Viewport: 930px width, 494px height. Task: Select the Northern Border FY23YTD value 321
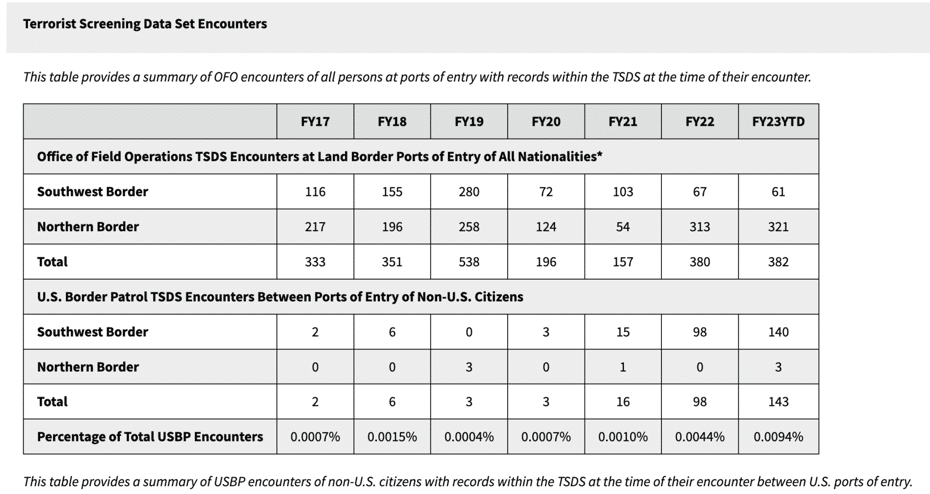tap(778, 227)
